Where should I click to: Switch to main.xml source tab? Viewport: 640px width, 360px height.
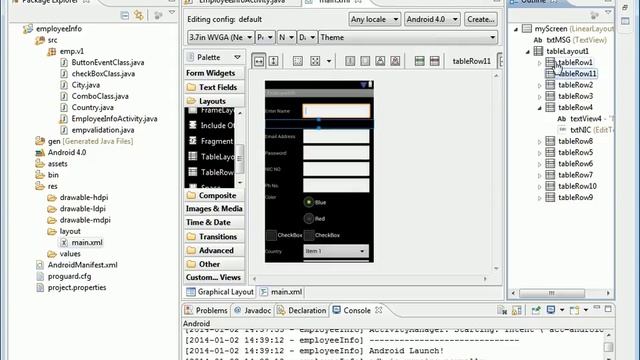[x=282, y=292]
